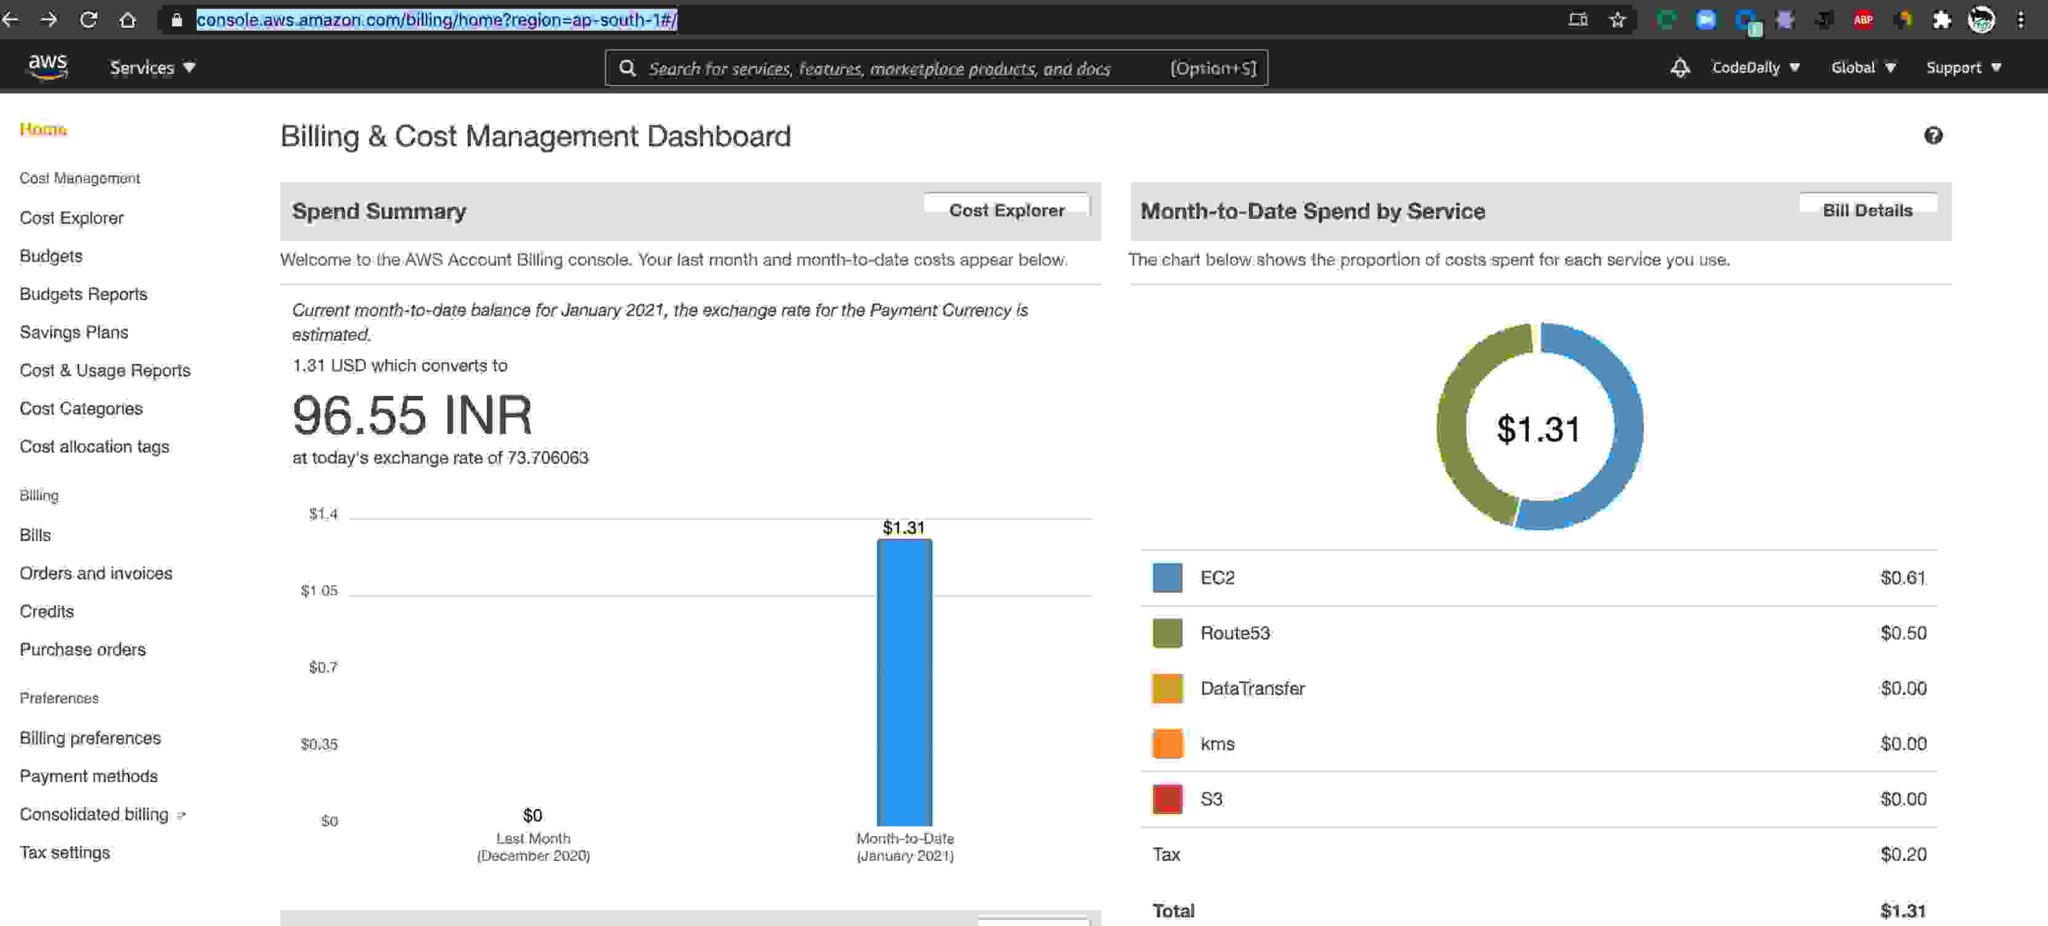The height and width of the screenshot is (926, 2048).
Task: Open Billing preferences
Action: click(90, 738)
